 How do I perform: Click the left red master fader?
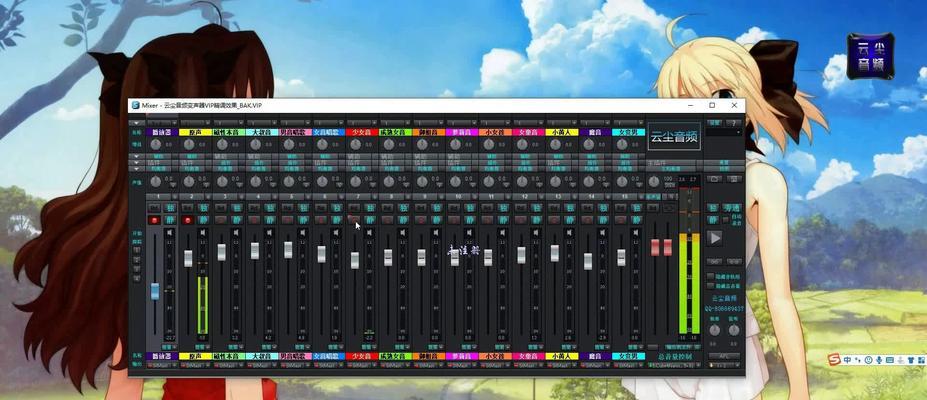point(655,248)
